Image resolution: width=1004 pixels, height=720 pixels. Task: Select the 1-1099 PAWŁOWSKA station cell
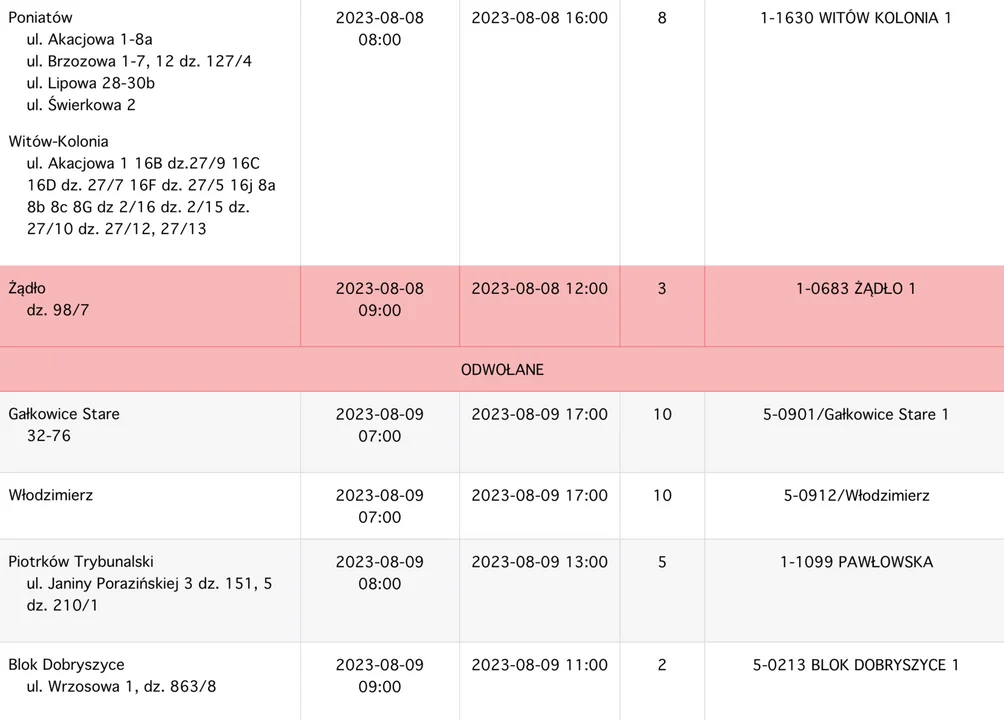coord(855,562)
